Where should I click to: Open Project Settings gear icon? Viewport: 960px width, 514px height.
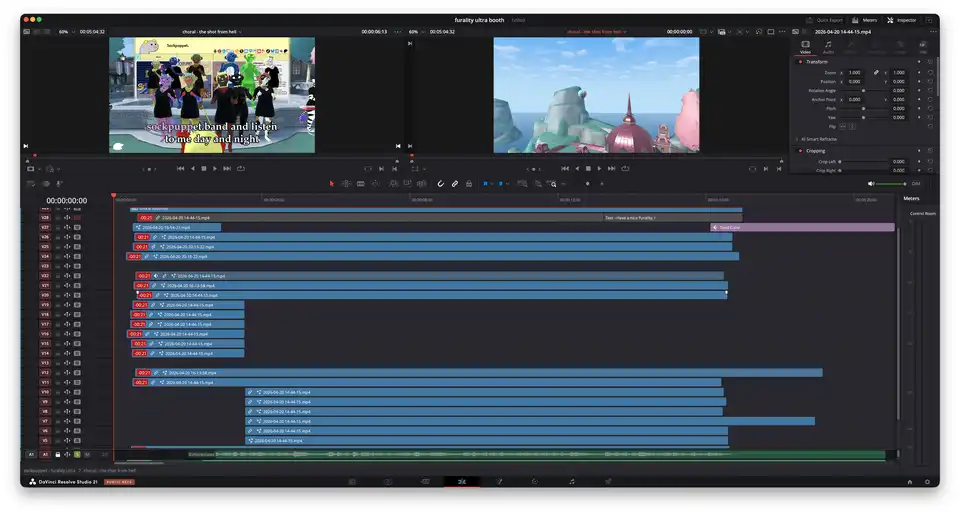[x=928, y=482]
